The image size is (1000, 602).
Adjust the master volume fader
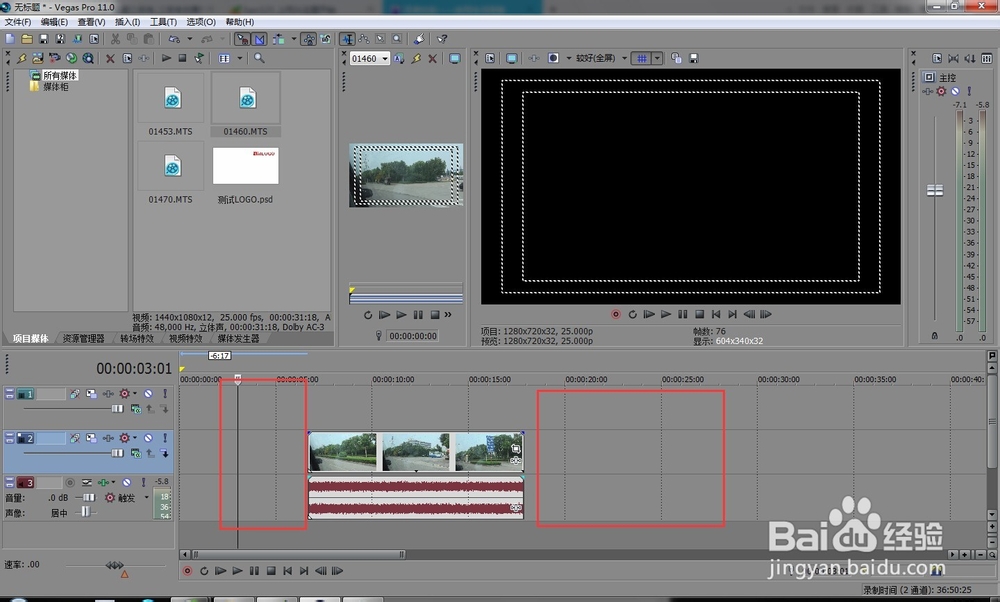934,190
